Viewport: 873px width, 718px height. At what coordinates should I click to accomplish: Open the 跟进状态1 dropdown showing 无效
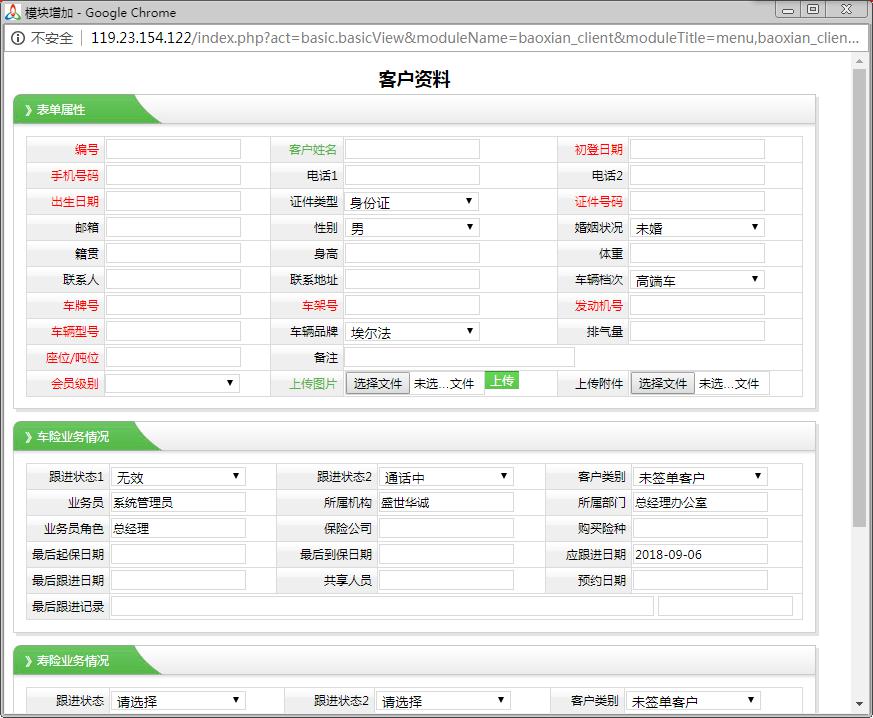point(177,475)
